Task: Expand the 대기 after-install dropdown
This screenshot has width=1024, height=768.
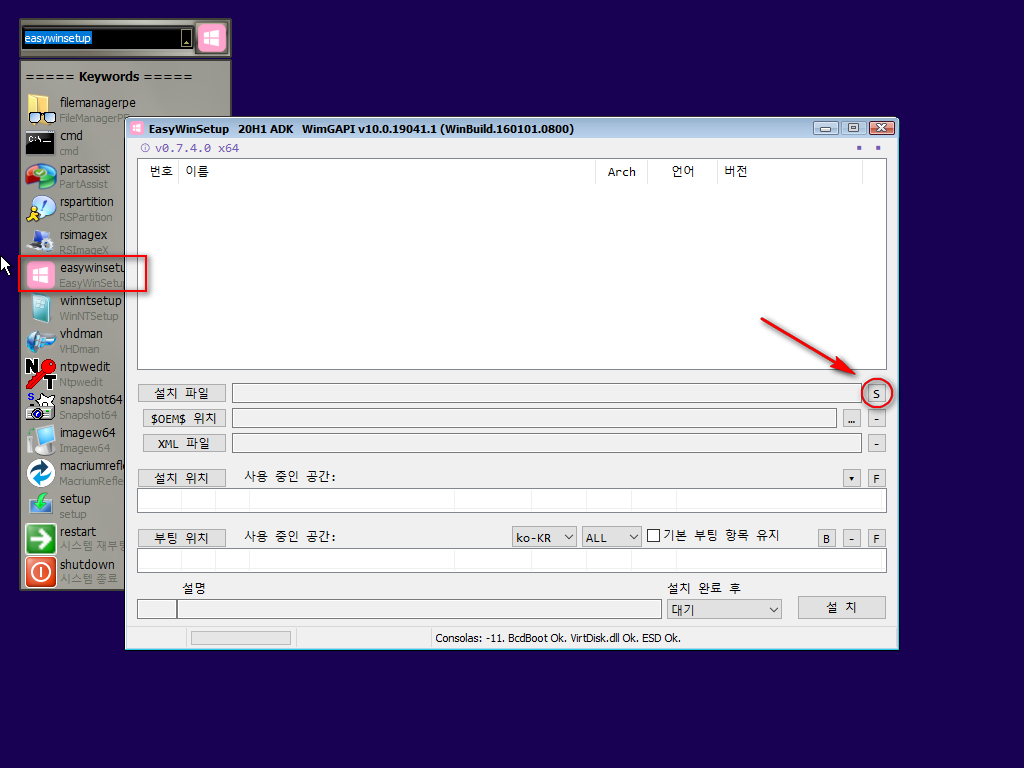Action: (724, 609)
